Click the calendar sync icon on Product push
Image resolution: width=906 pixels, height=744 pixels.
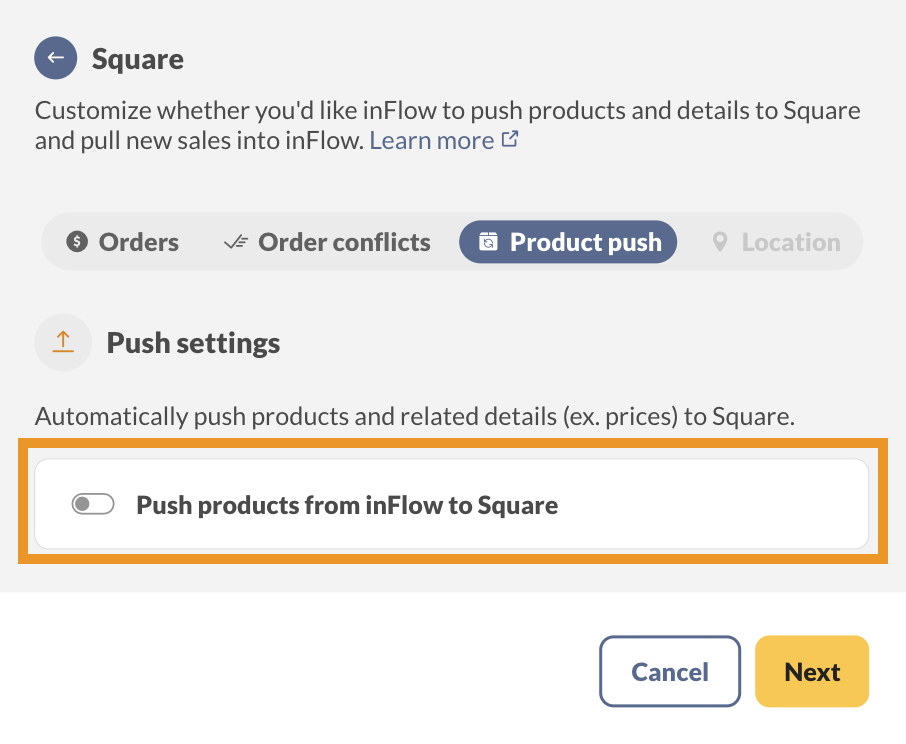pos(488,242)
